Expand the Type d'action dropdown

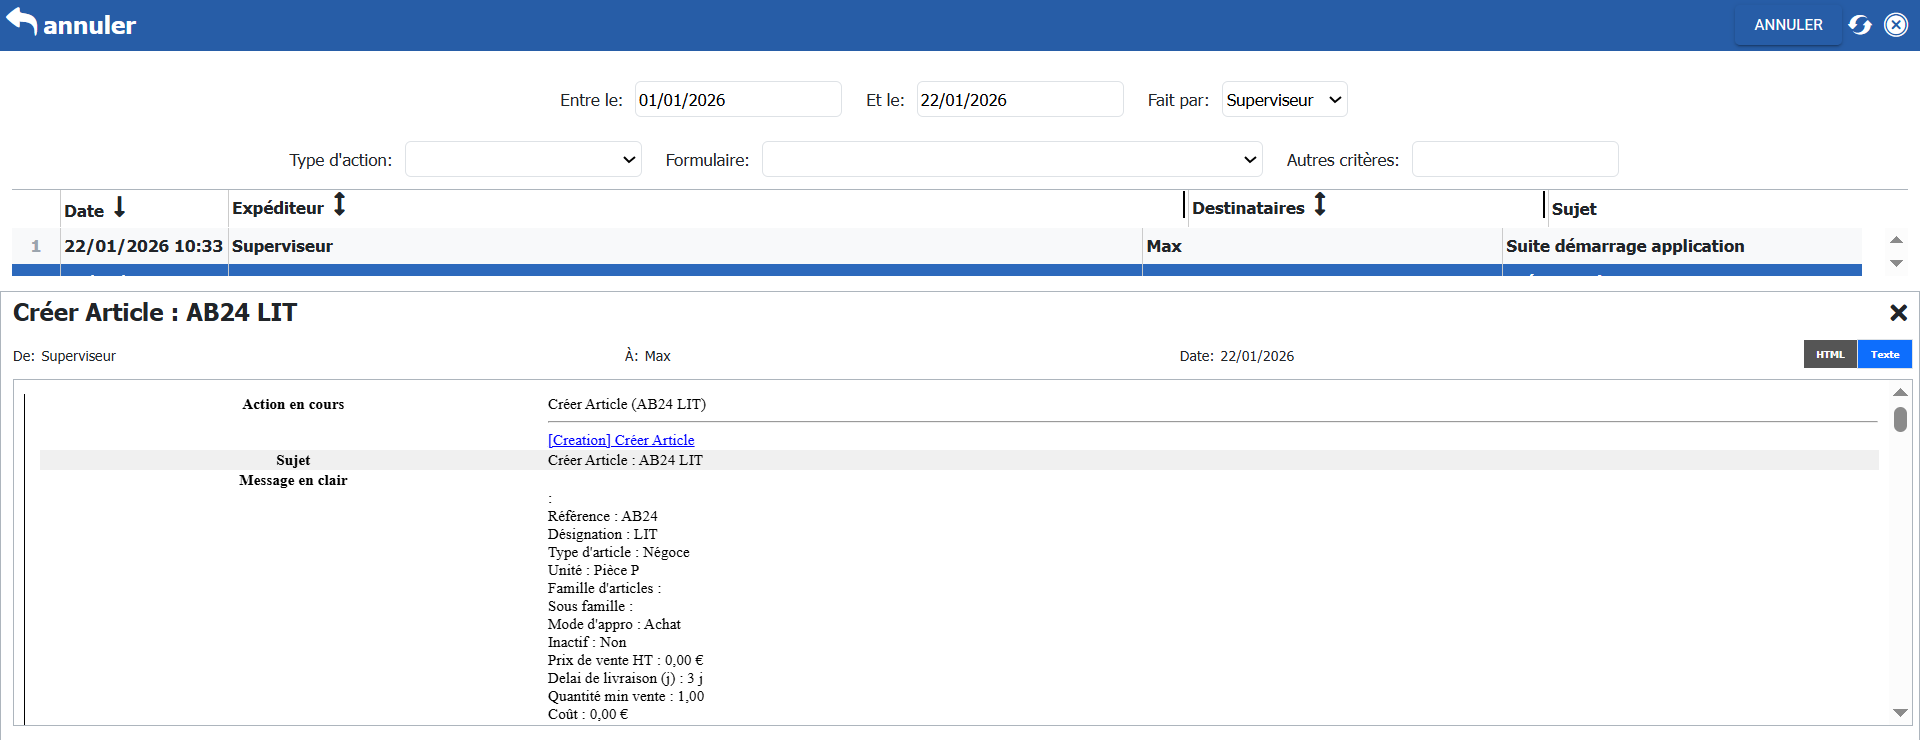click(523, 160)
